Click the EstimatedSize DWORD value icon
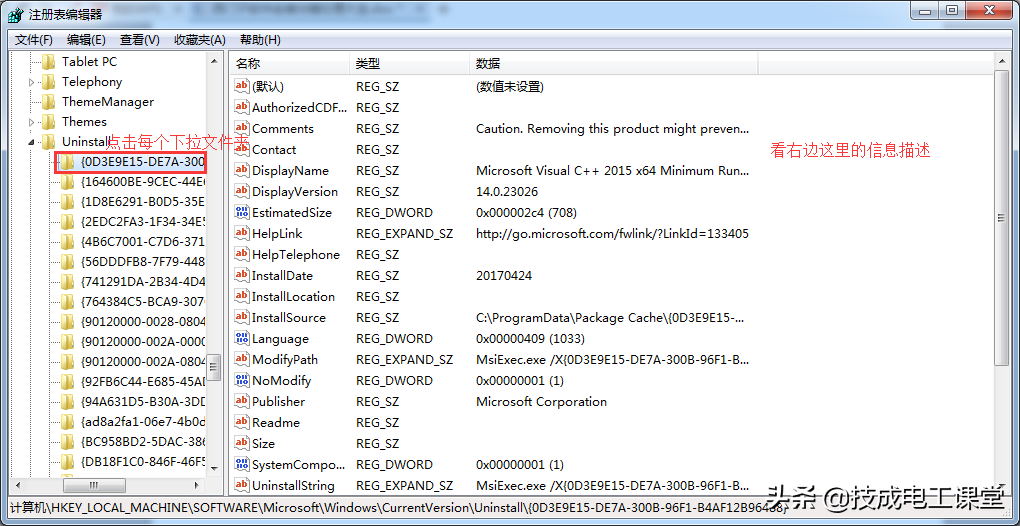 (x=241, y=212)
